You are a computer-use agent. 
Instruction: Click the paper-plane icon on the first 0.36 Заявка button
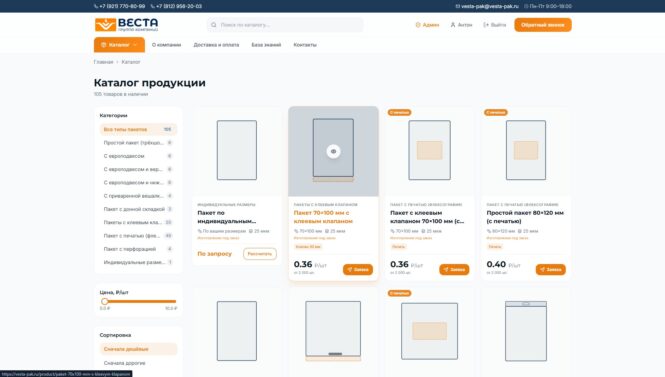pos(350,270)
